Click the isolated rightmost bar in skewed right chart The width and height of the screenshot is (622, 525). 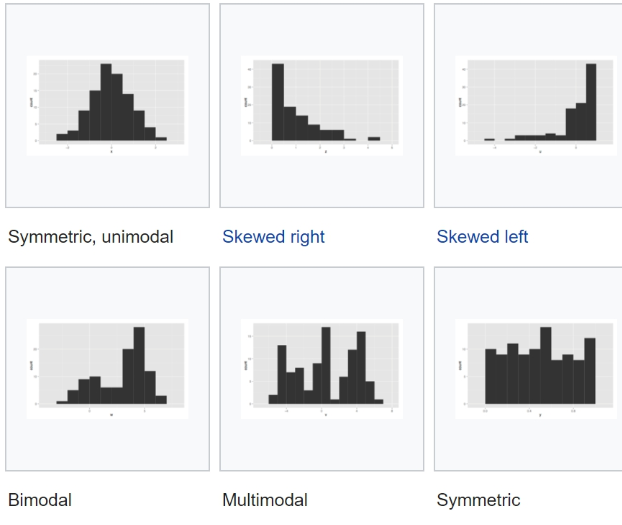(374, 139)
